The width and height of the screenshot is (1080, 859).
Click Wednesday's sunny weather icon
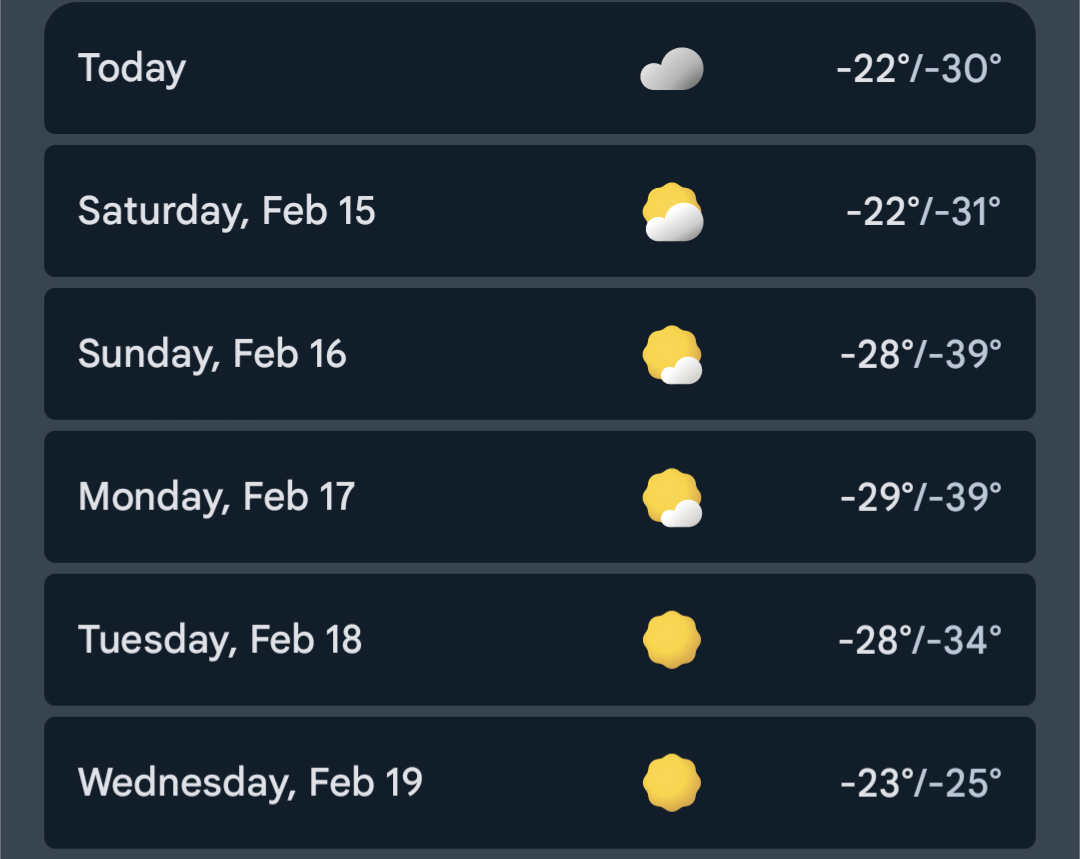(x=672, y=783)
